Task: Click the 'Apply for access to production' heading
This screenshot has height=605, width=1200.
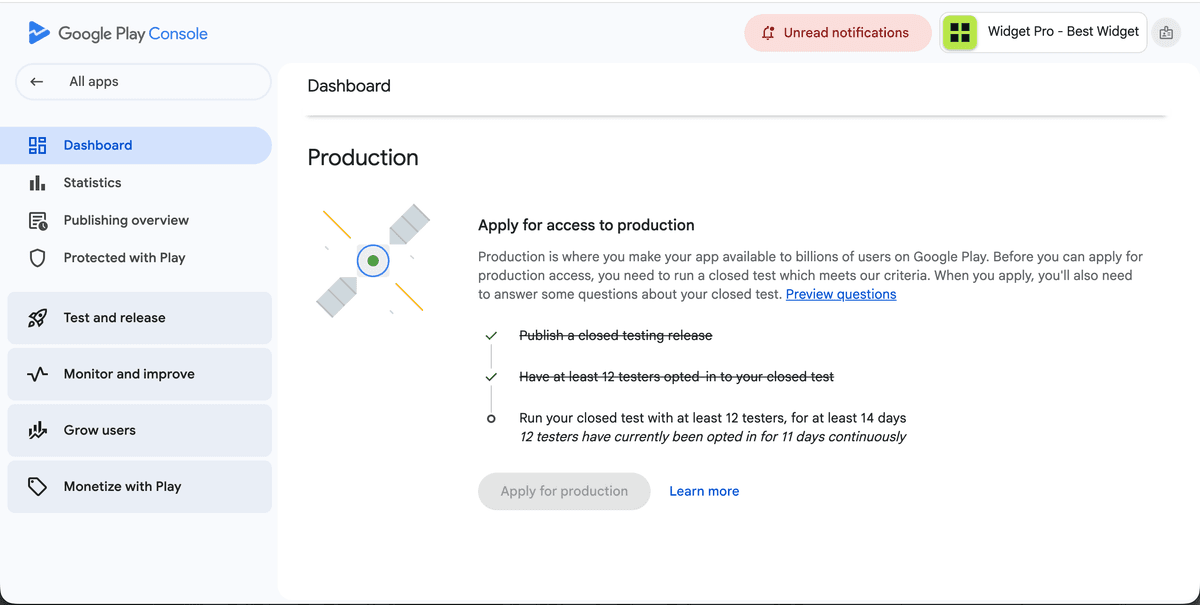Action: click(x=586, y=225)
